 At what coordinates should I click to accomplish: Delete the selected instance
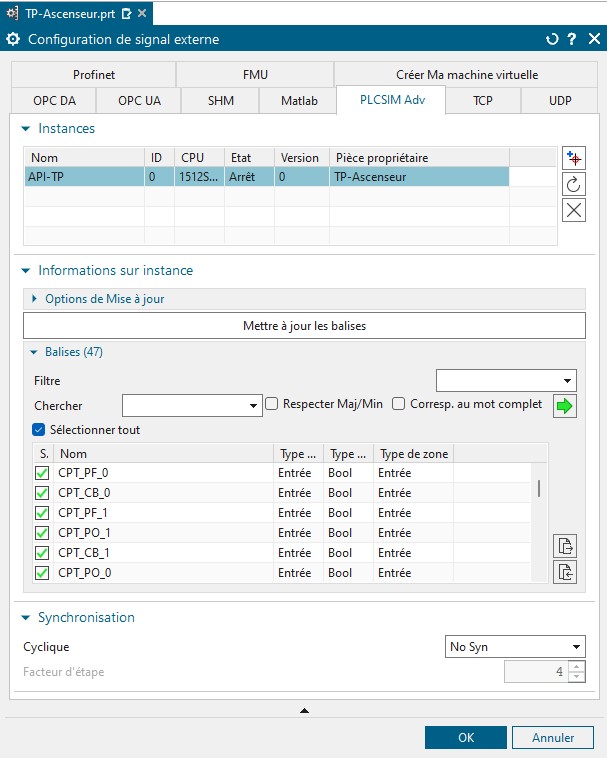pos(574,210)
